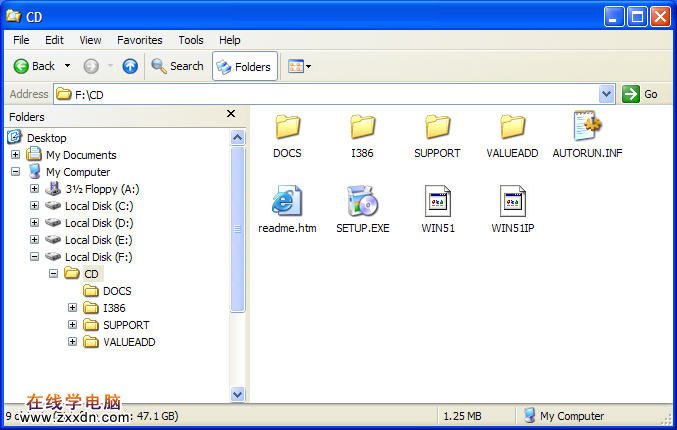This screenshot has width=677, height=430.
Task: Collapse the CD folder tree node
Action: [x=53, y=274]
